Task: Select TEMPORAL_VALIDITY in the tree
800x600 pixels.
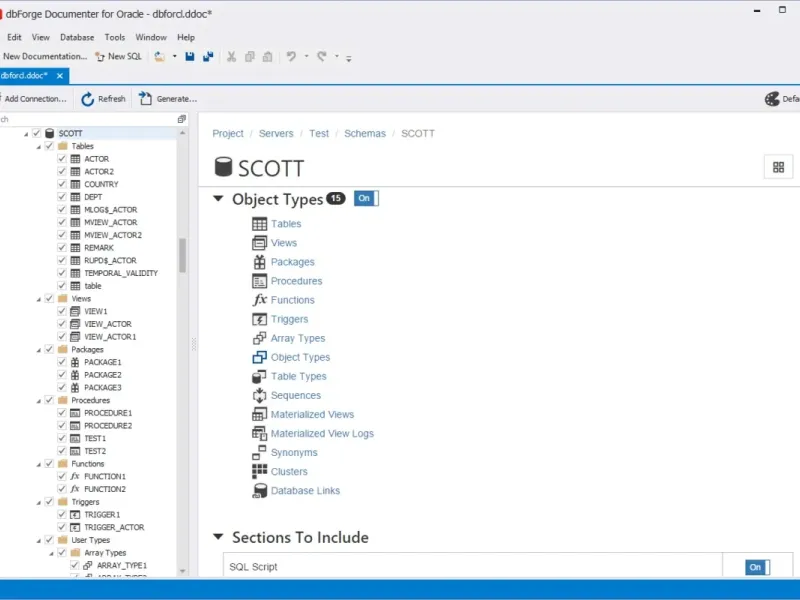Action: [121, 273]
